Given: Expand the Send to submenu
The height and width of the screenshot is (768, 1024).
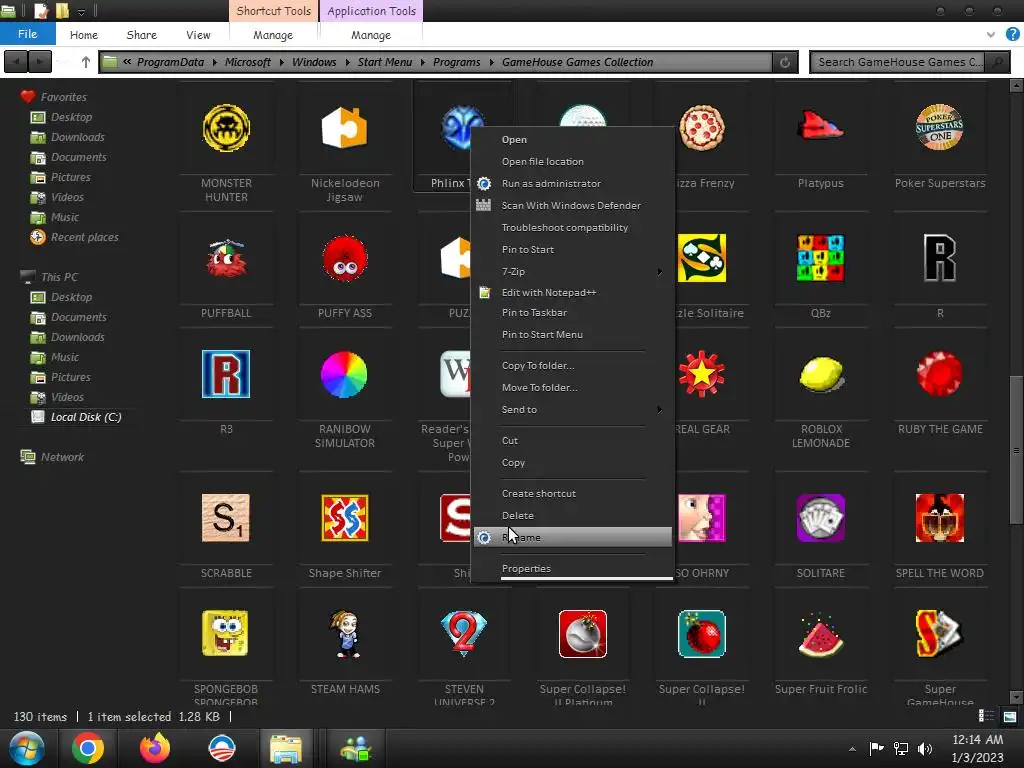Looking at the screenshot, I should pos(573,410).
